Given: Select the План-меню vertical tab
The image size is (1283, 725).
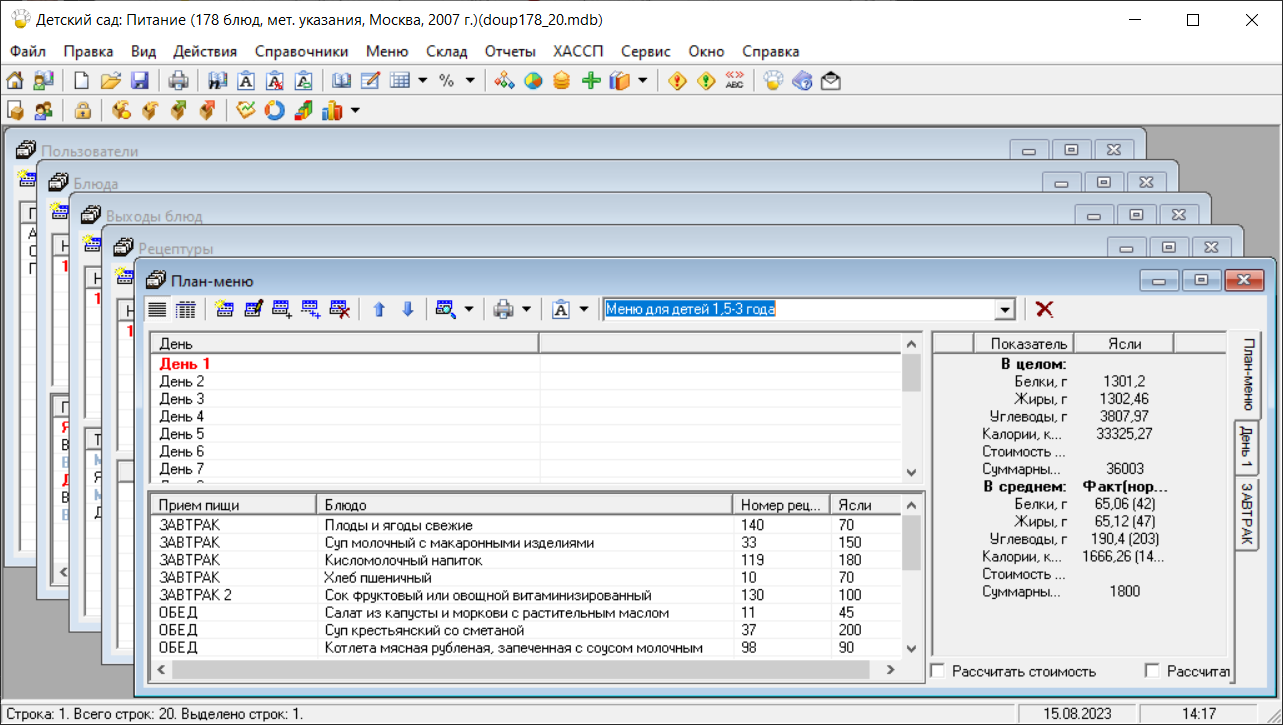Looking at the screenshot, I should tap(1248, 373).
